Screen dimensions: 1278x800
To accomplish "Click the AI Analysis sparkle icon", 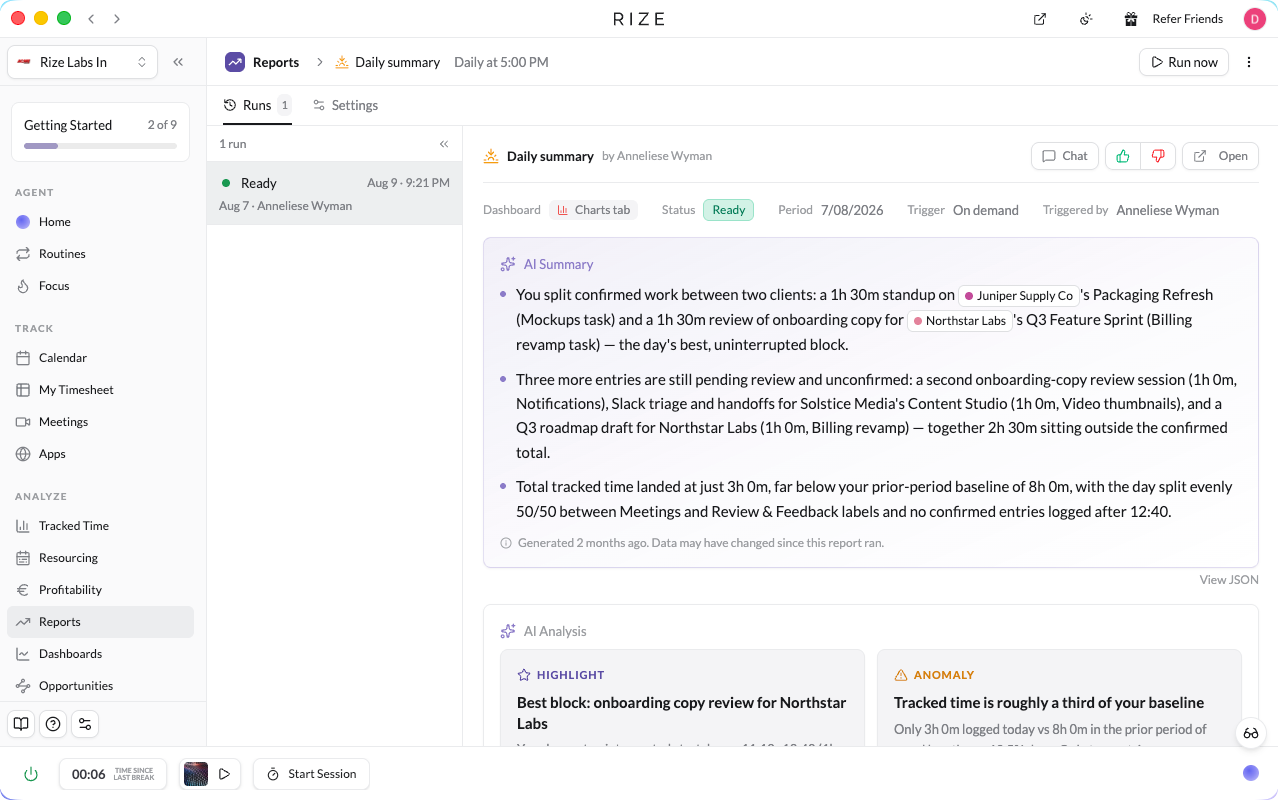I will click(508, 631).
